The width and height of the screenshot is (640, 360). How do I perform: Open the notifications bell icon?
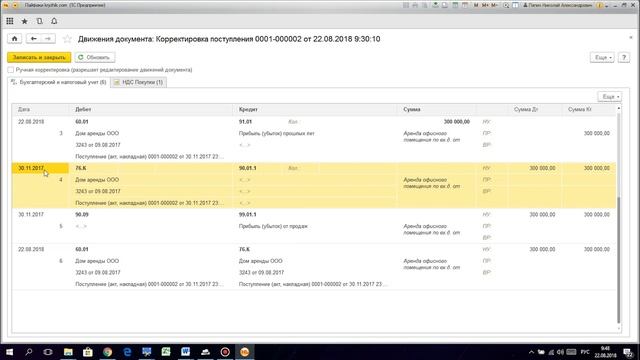click(54, 21)
